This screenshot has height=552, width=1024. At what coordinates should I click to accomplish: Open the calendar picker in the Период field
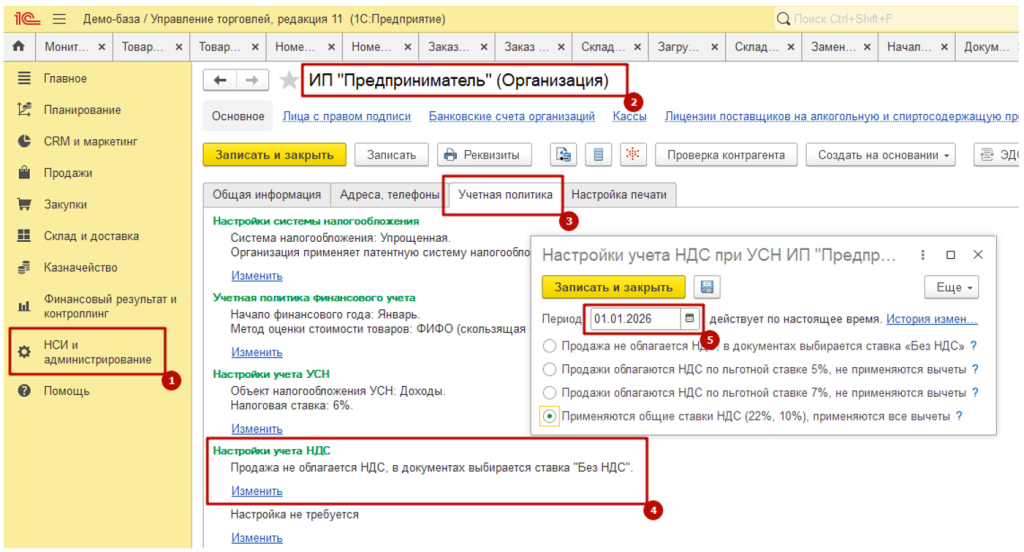point(690,319)
